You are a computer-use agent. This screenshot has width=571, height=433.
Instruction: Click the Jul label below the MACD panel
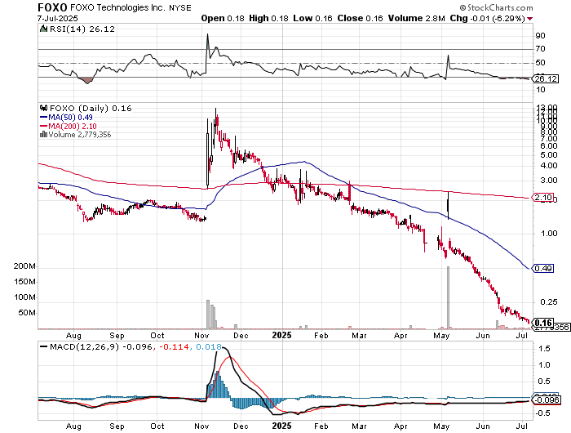(x=523, y=426)
